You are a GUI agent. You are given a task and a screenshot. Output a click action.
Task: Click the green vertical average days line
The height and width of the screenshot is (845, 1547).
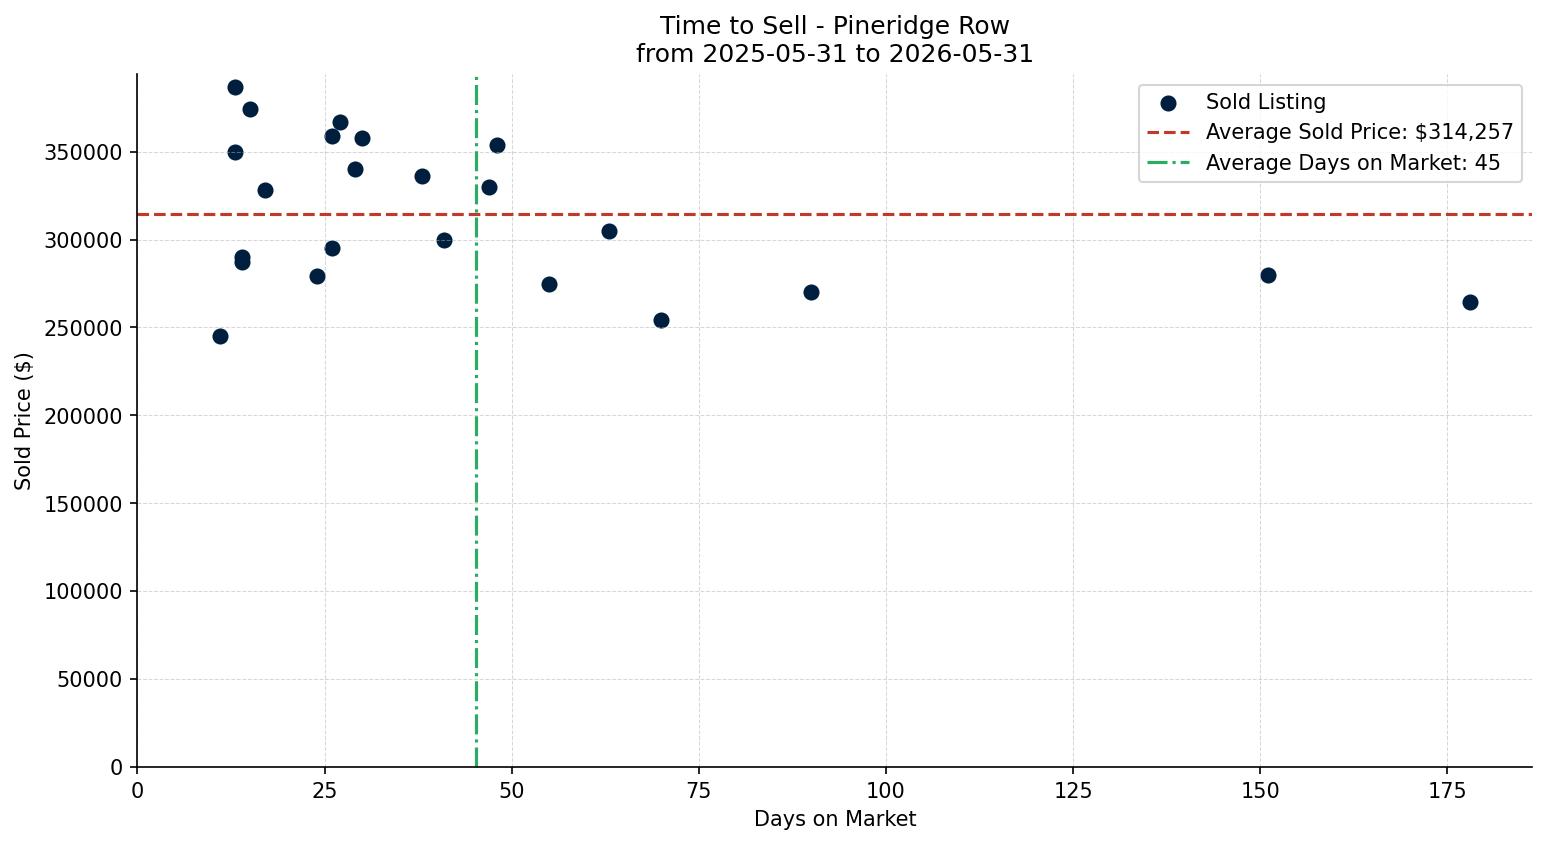[476, 420]
